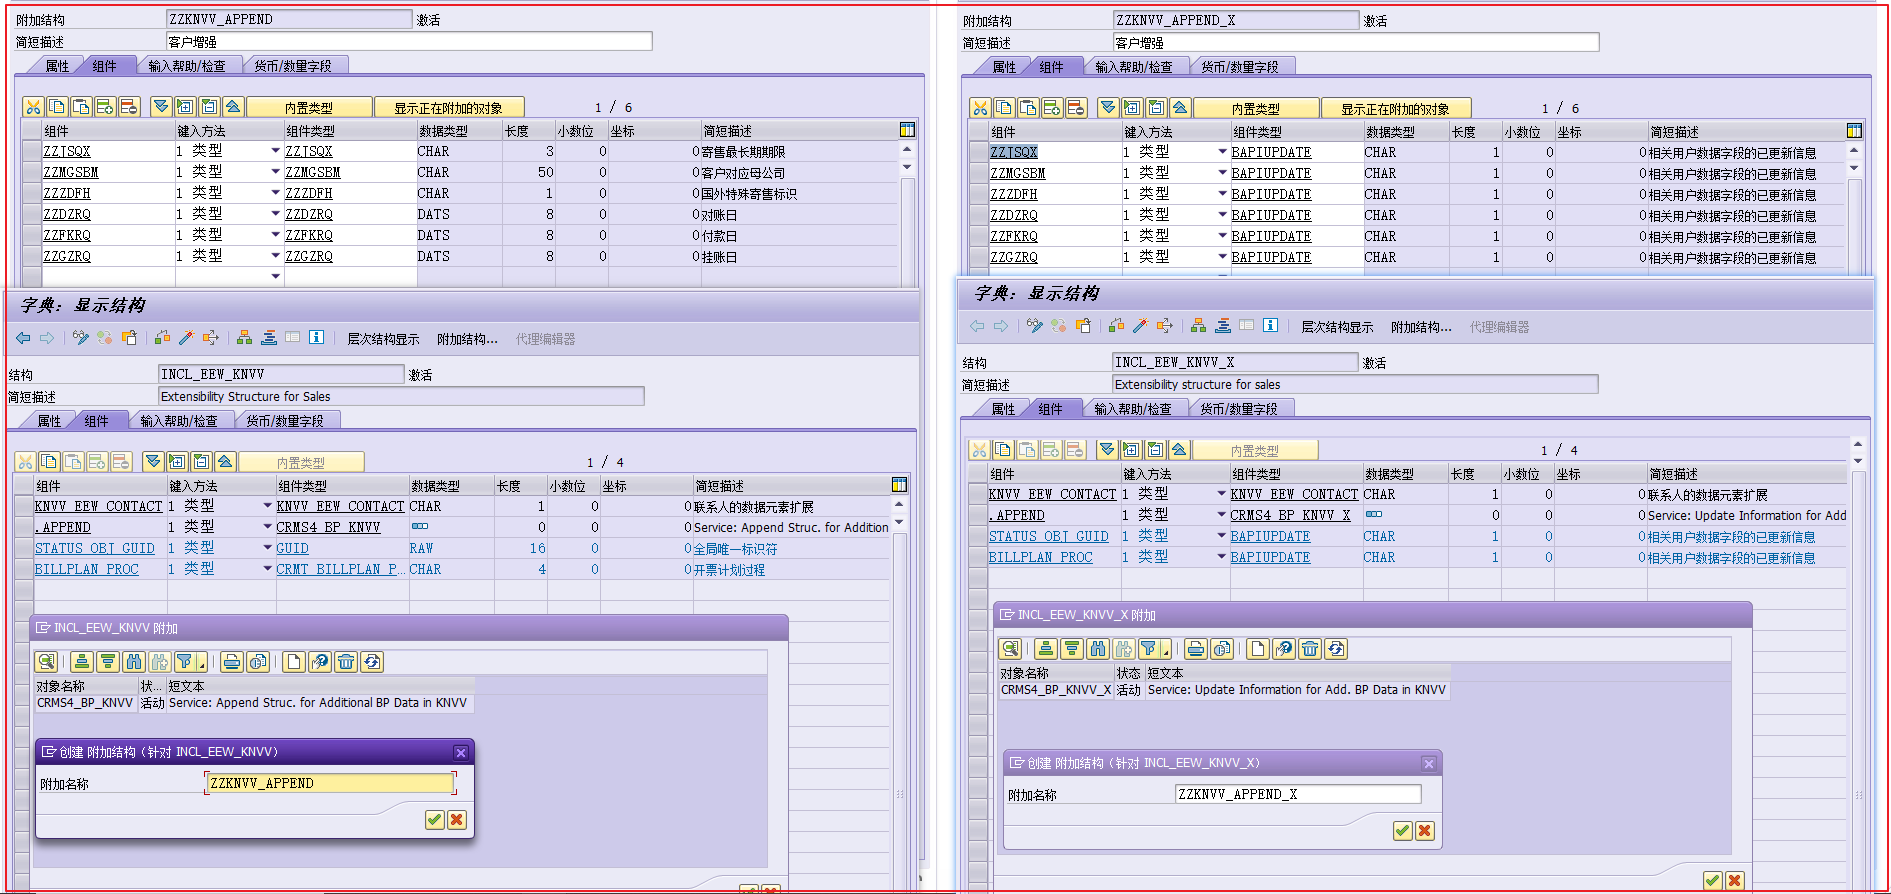Click delete row icon in ZZKNVV_APPEND_X toolbar
The width and height of the screenshot is (1891, 894).
coord(1076,108)
